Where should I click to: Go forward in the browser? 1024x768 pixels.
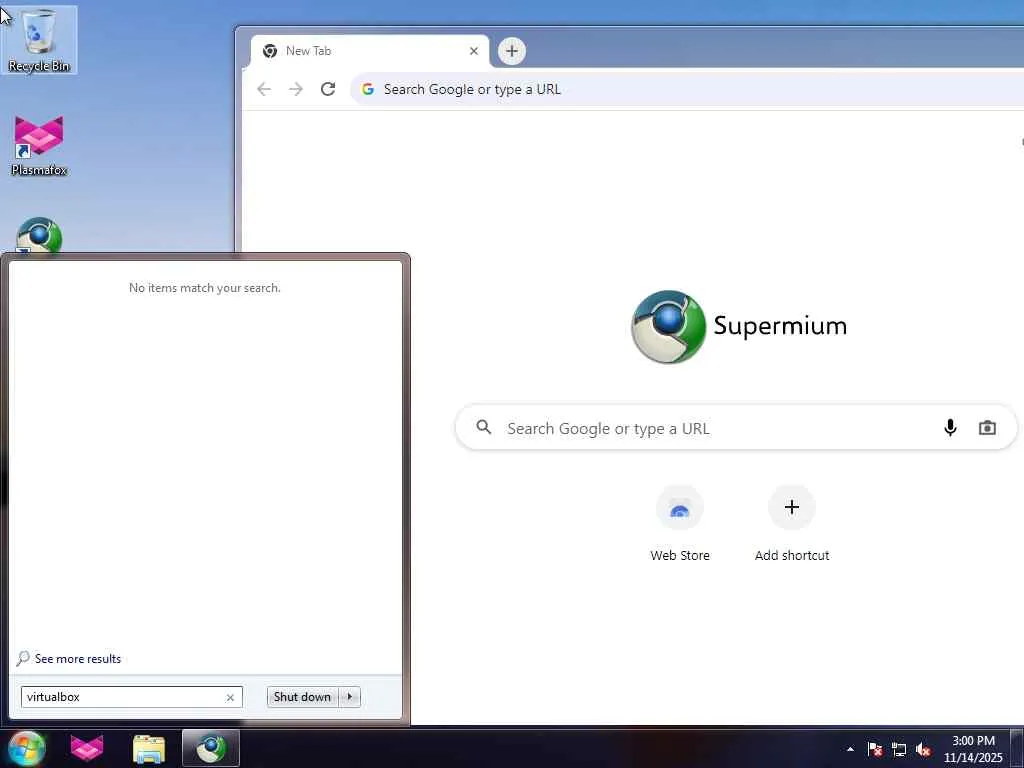pyautogui.click(x=296, y=89)
